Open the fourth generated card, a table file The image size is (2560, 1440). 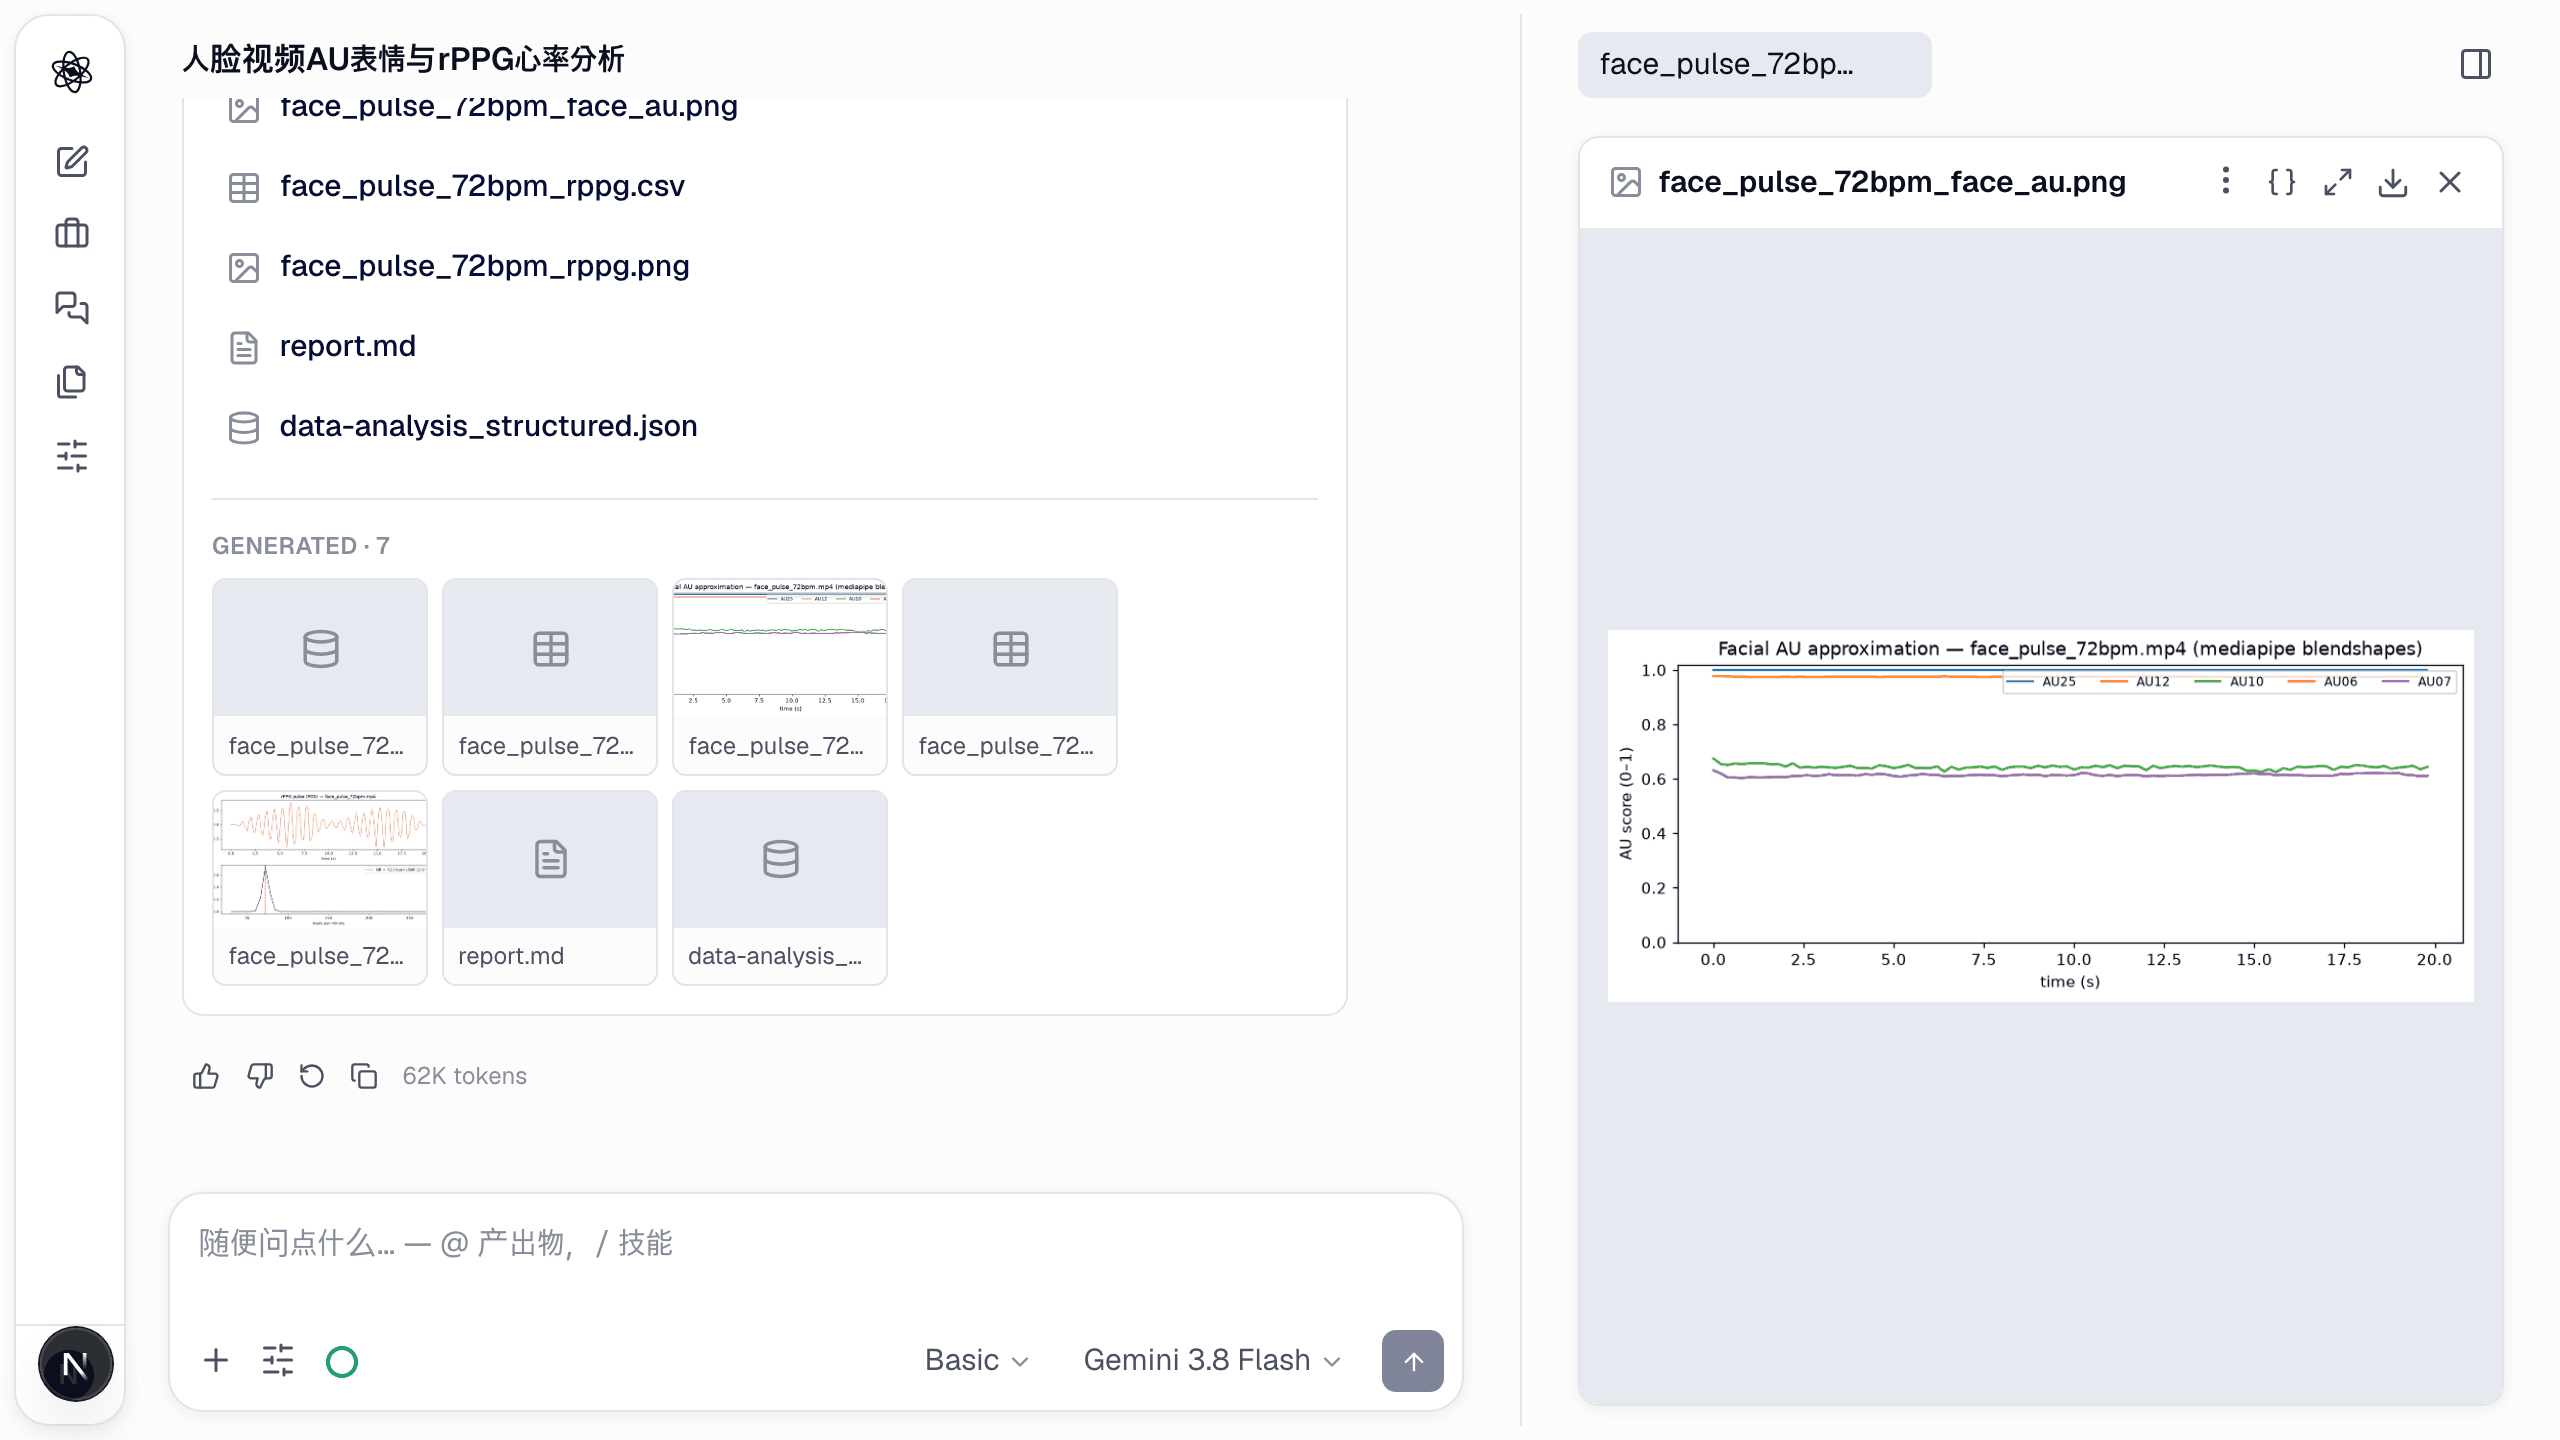click(1010, 676)
